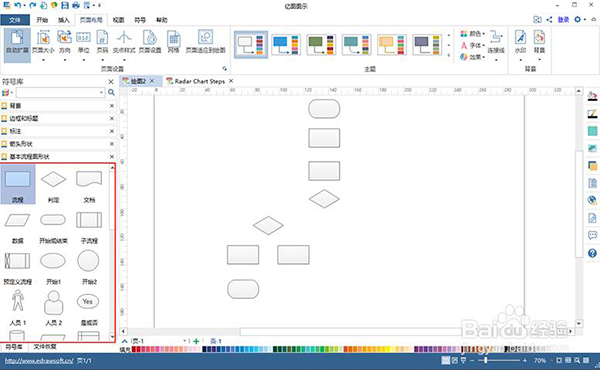This screenshot has width=600, height=370.
Task: Collapse the ribbon with the up arrow
Action: [593, 20]
